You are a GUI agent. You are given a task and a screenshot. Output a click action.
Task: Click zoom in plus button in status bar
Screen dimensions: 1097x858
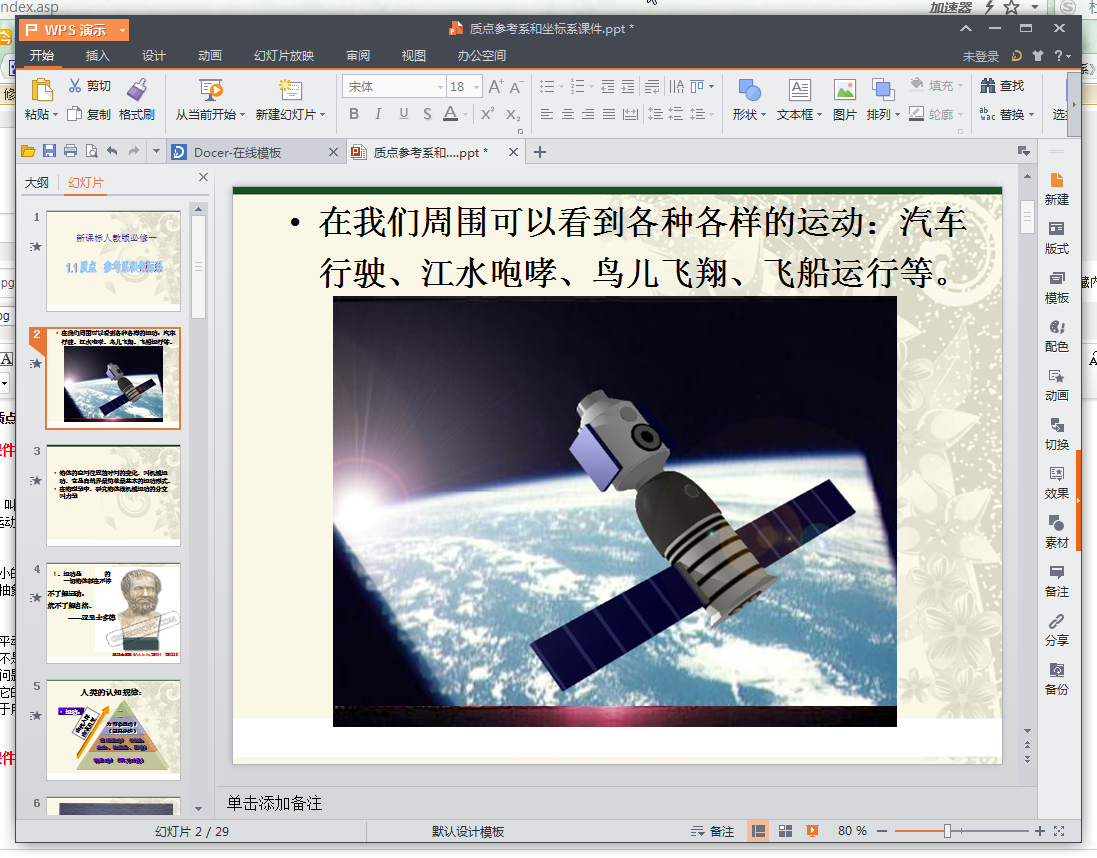(1040, 831)
